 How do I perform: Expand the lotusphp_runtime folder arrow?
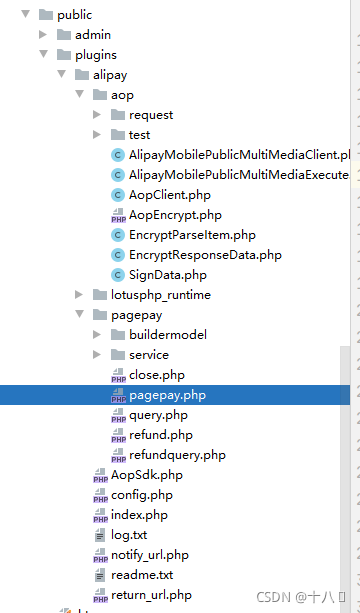coord(79,294)
